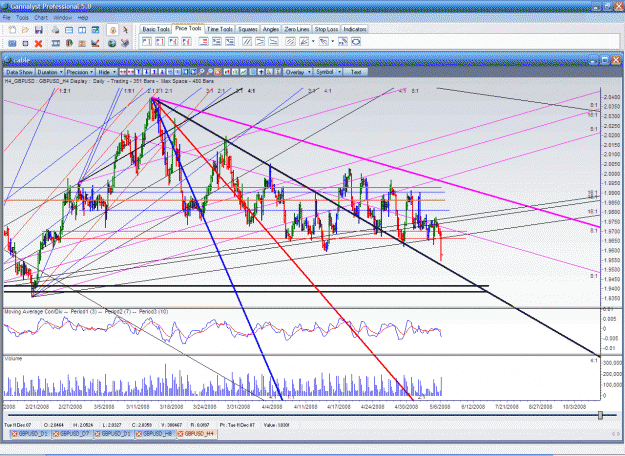
Task: Select the parallel diagonal lines price tool
Action: 247,41
